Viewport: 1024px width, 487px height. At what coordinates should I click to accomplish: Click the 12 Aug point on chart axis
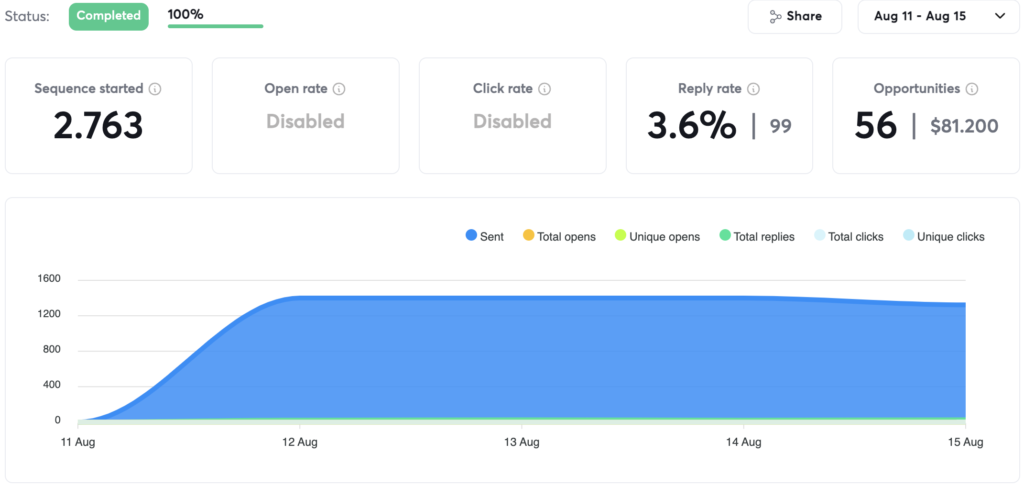click(x=300, y=441)
